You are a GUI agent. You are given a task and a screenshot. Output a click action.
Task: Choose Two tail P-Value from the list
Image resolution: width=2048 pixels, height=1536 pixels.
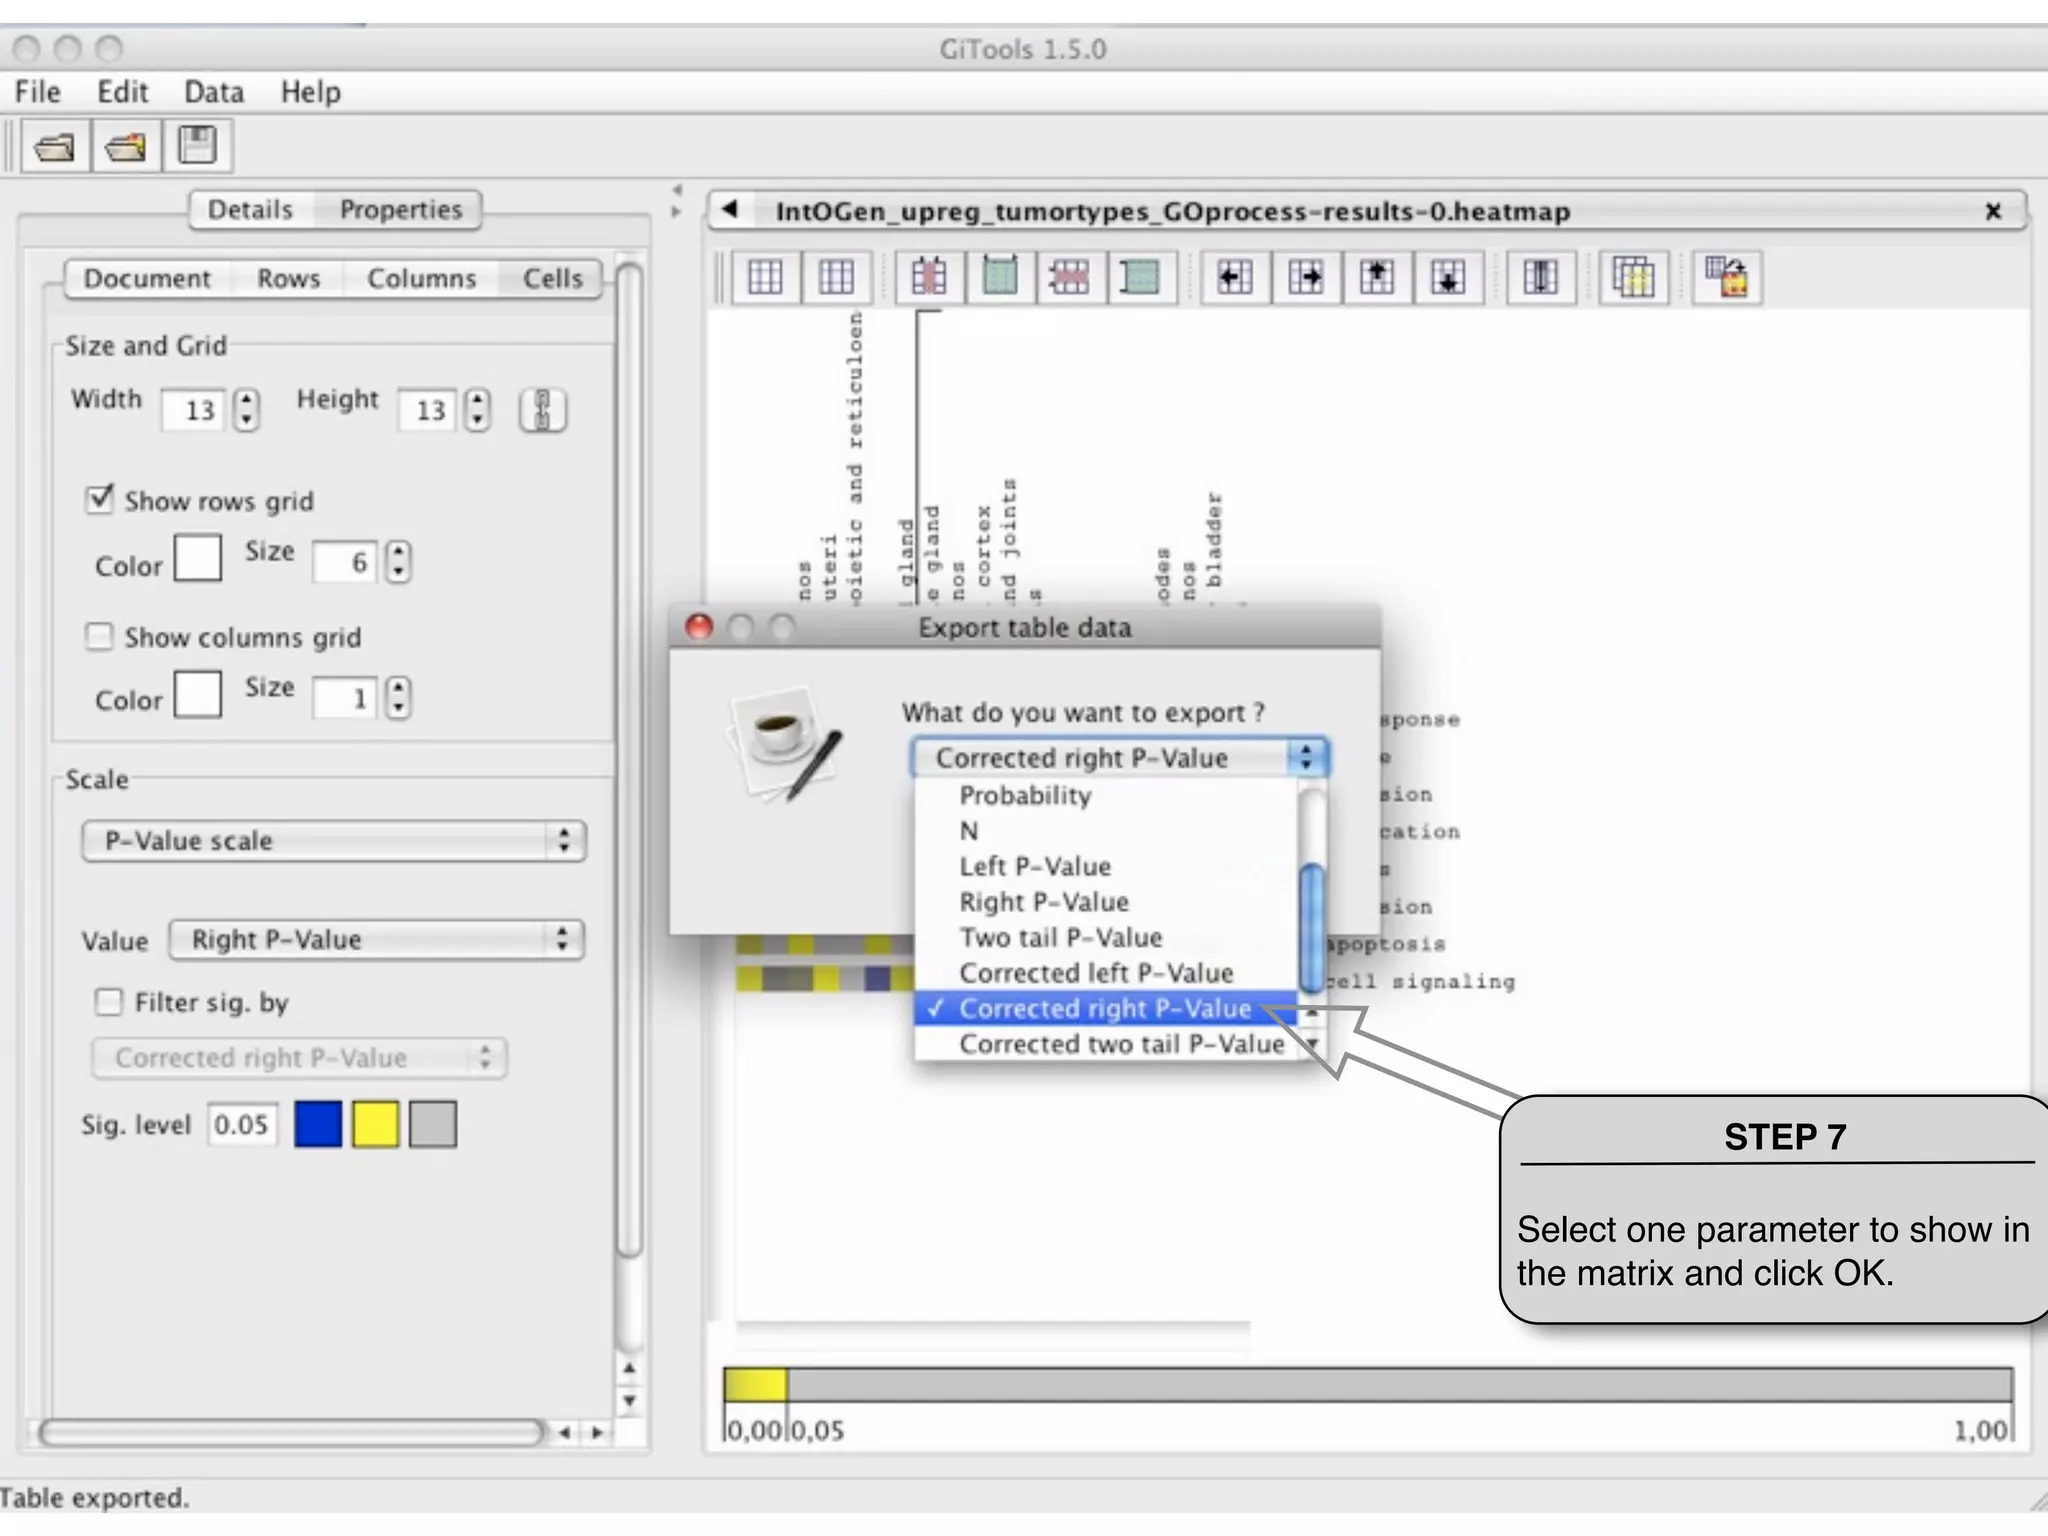tap(1106, 937)
